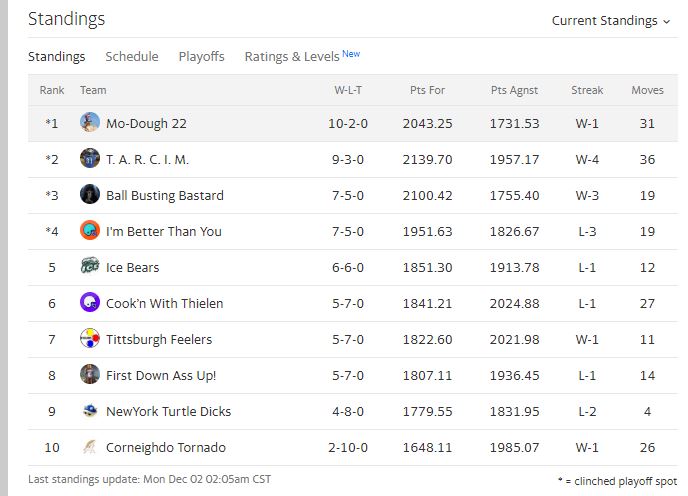Click the Ice Bears team logo
The width and height of the screenshot is (688, 496).
90,267
